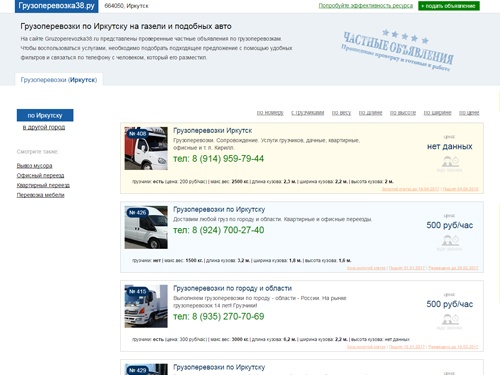Sort listings 'по ширине'
The image size is (500, 375).
[x=437, y=113]
